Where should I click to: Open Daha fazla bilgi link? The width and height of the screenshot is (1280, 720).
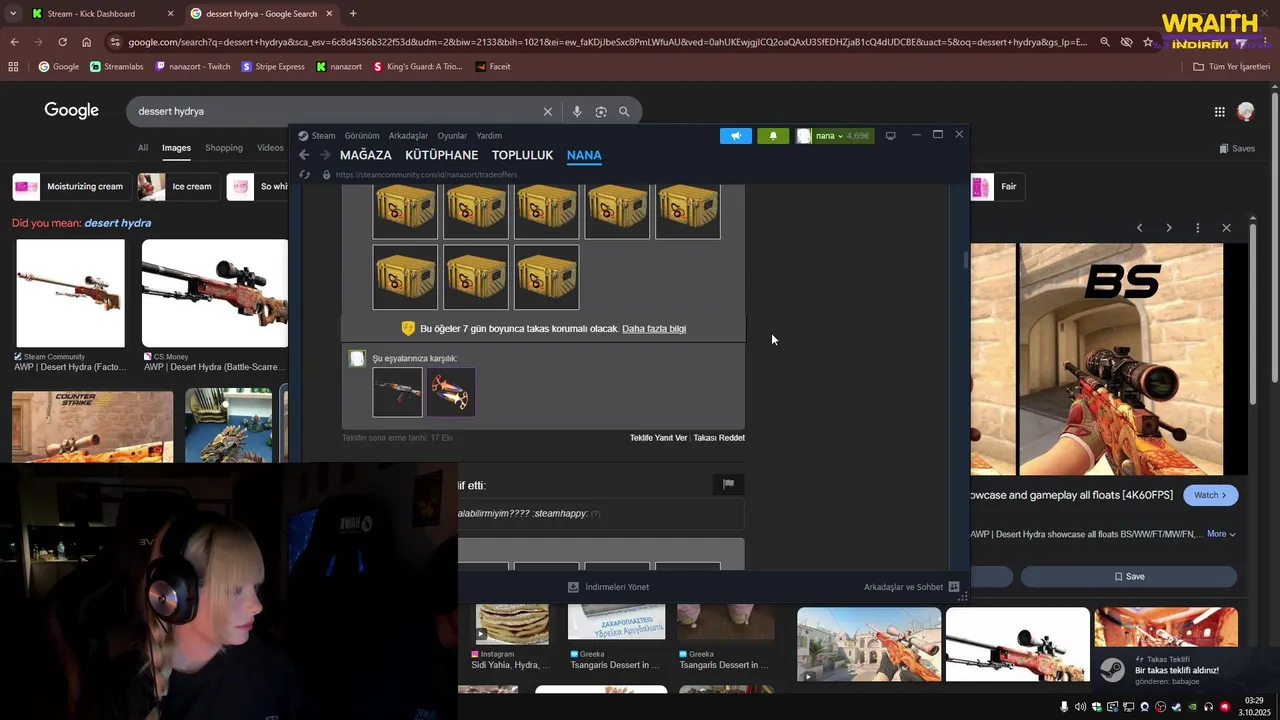coord(654,329)
